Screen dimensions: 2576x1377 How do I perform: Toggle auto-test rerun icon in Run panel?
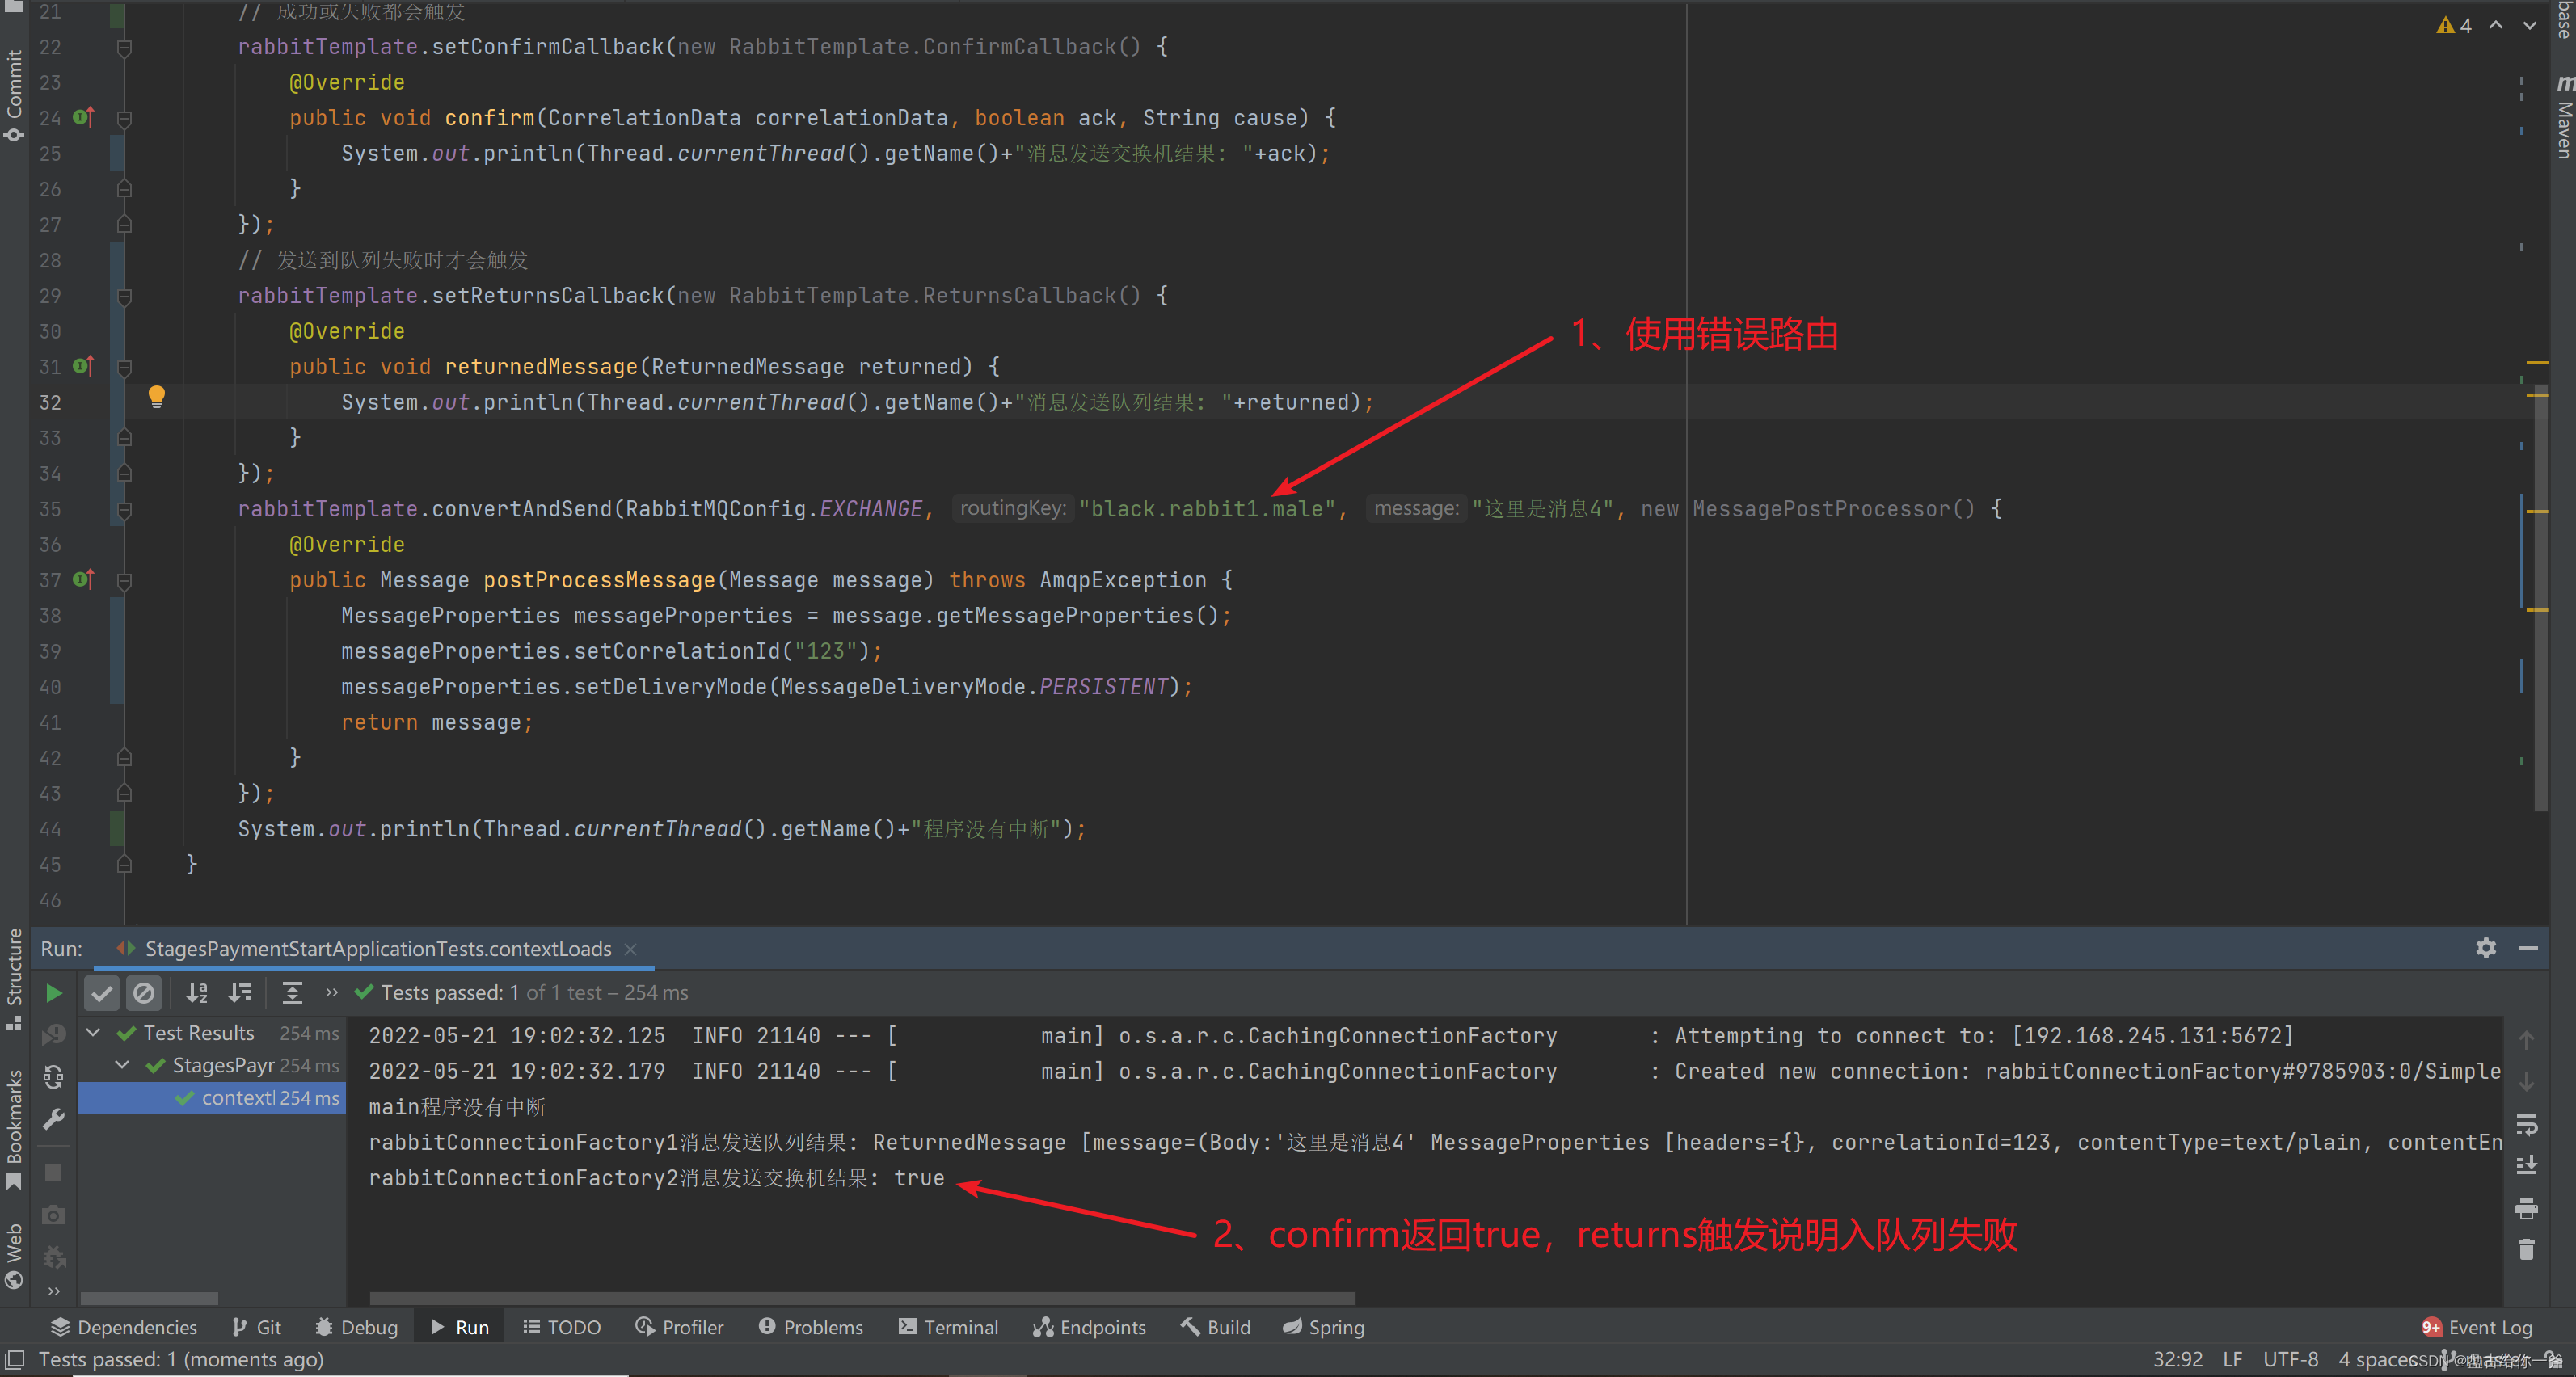54,1076
